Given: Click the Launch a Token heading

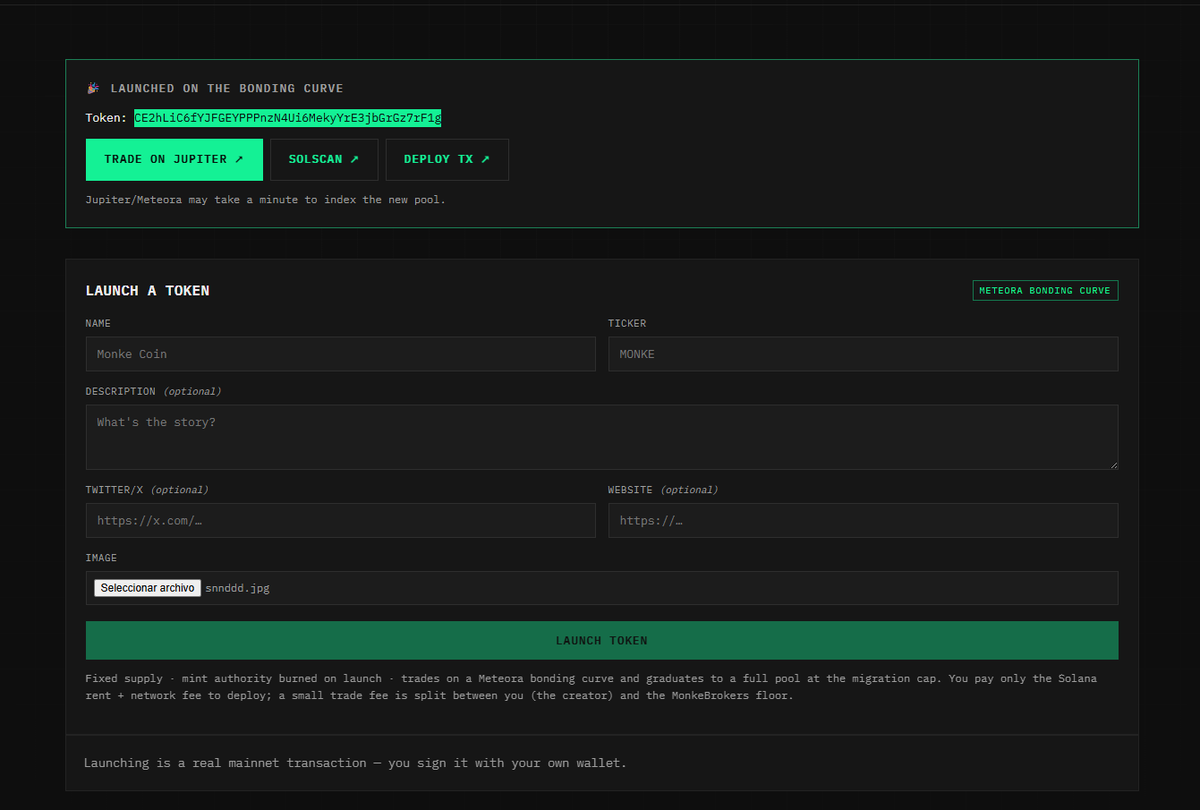Looking at the screenshot, I should (x=148, y=291).
